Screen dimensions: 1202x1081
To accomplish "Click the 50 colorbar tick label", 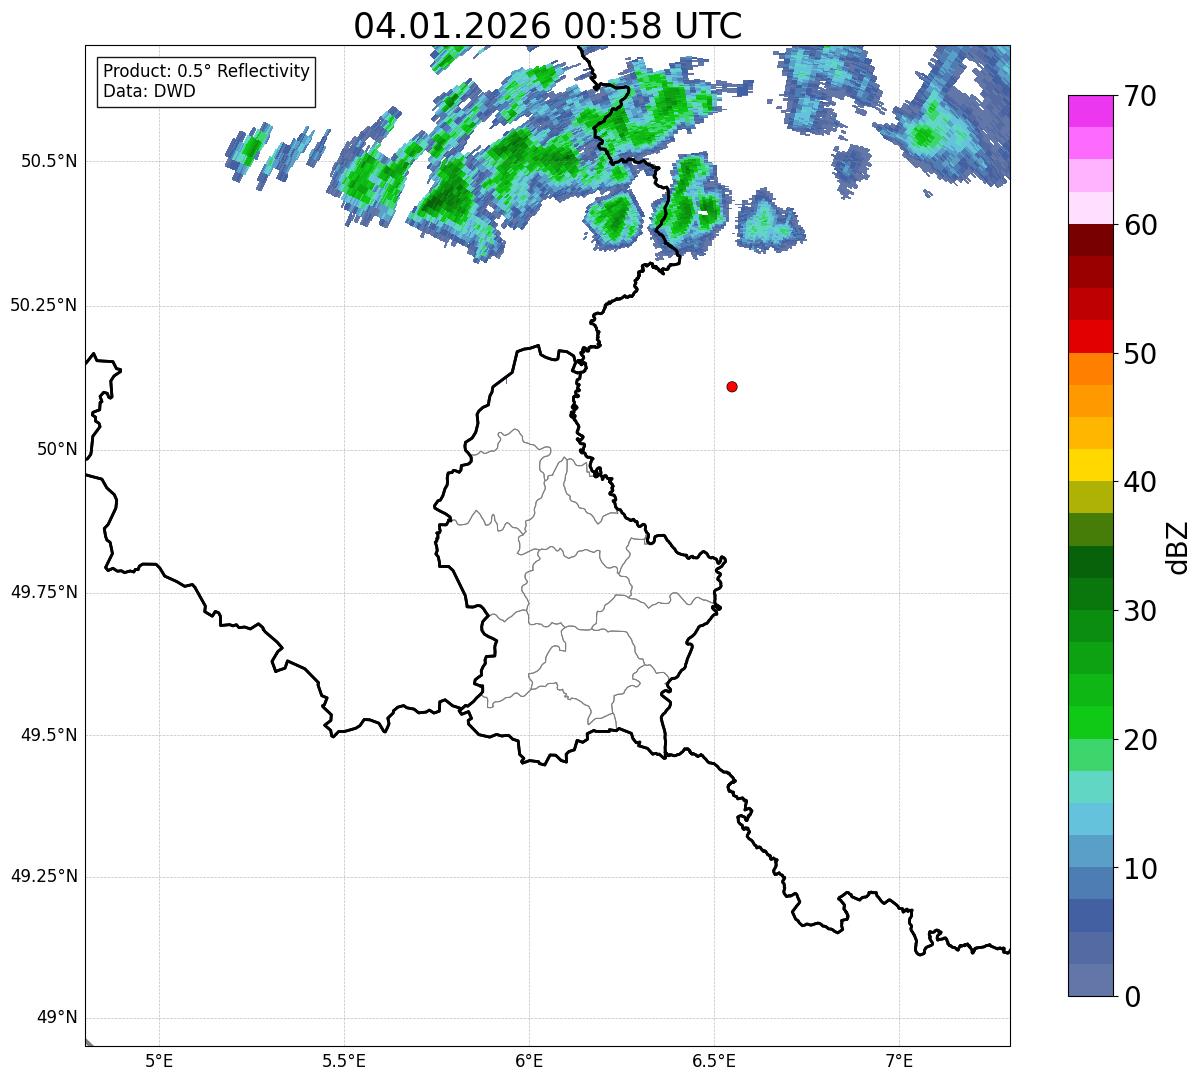I will click(x=1140, y=354).
